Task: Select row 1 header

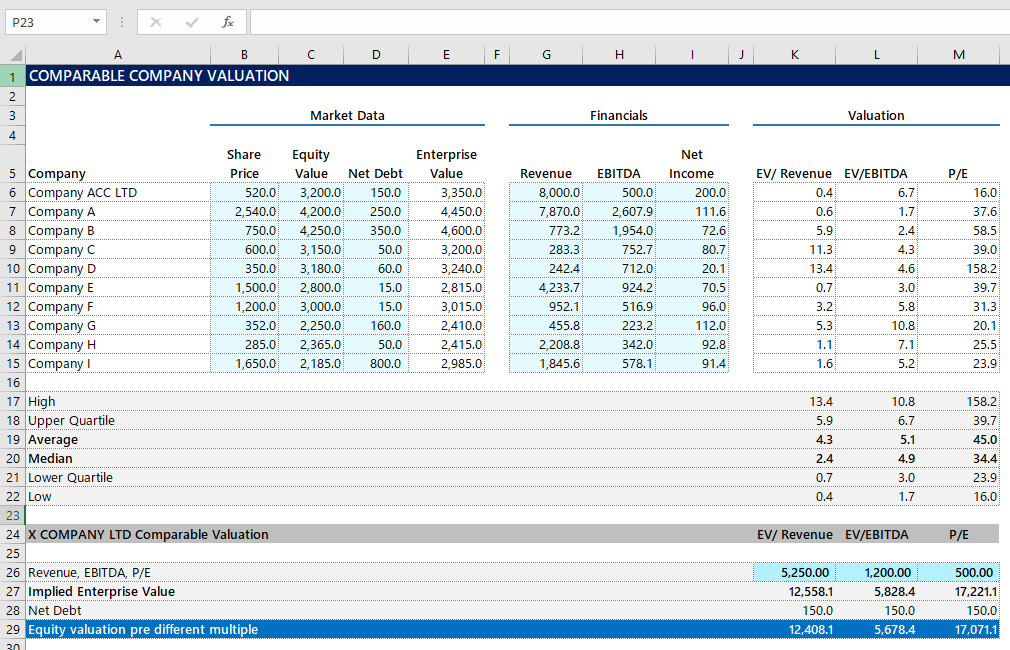Action: [12, 76]
